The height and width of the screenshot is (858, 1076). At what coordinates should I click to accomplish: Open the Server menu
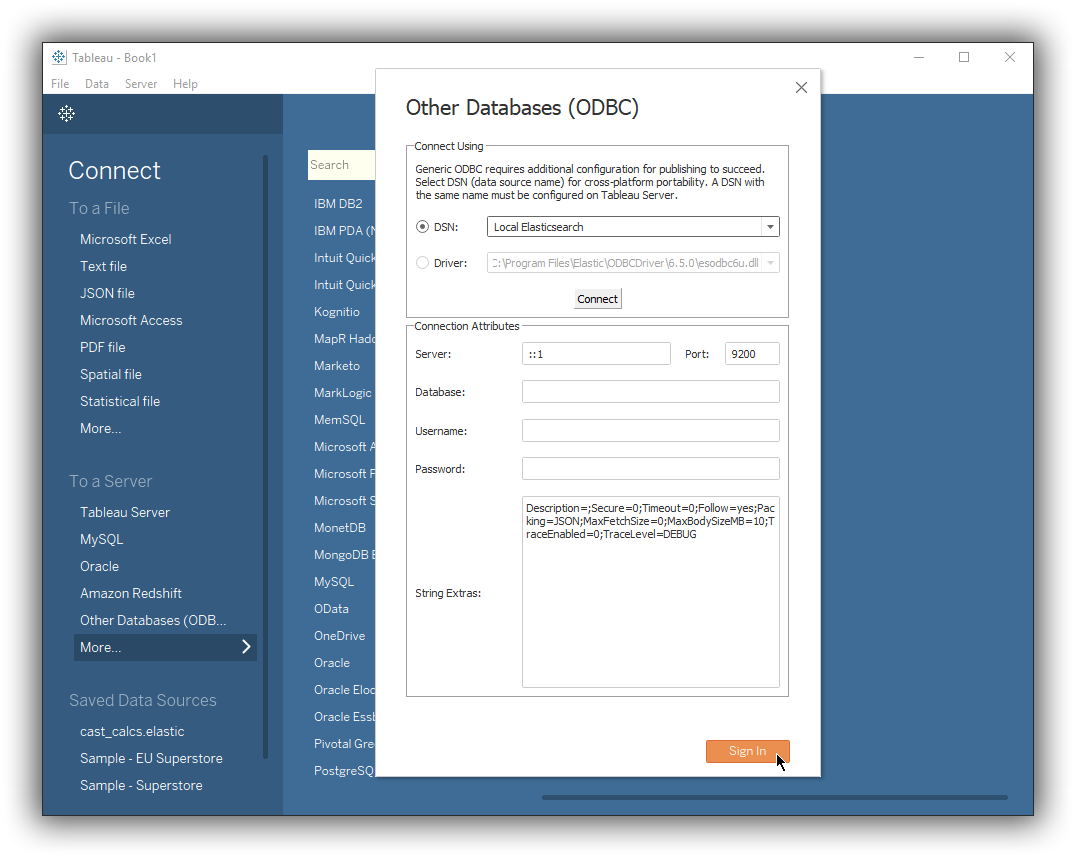(x=140, y=84)
